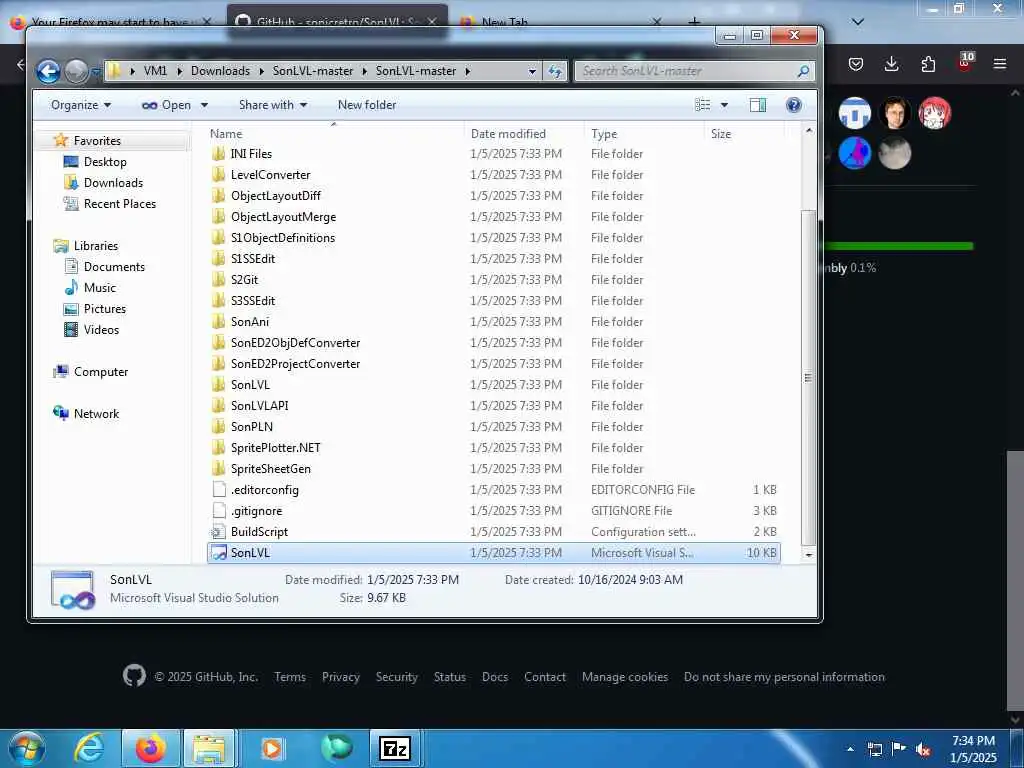Viewport: 1024px width, 768px height.
Task: Open the Firefox hamburger menu
Action: [x=999, y=64]
